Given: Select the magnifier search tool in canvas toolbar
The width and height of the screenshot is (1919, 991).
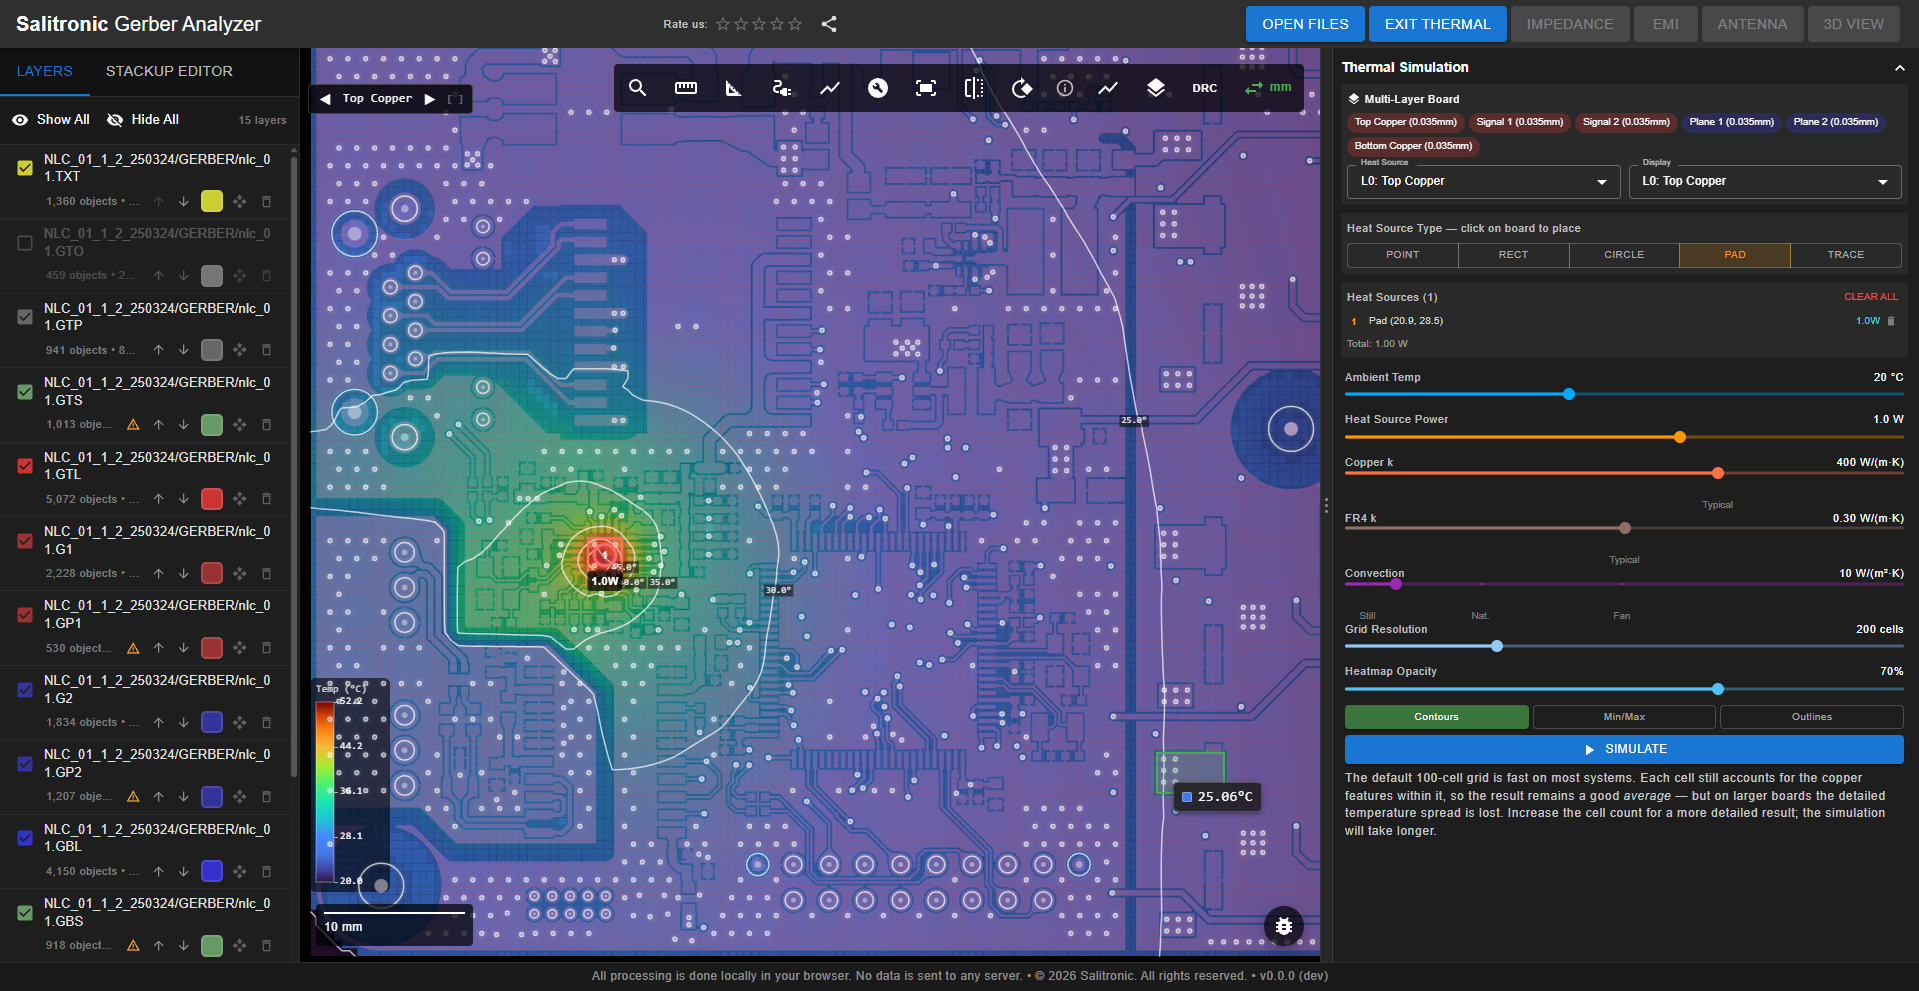Looking at the screenshot, I should [x=637, y=88].
